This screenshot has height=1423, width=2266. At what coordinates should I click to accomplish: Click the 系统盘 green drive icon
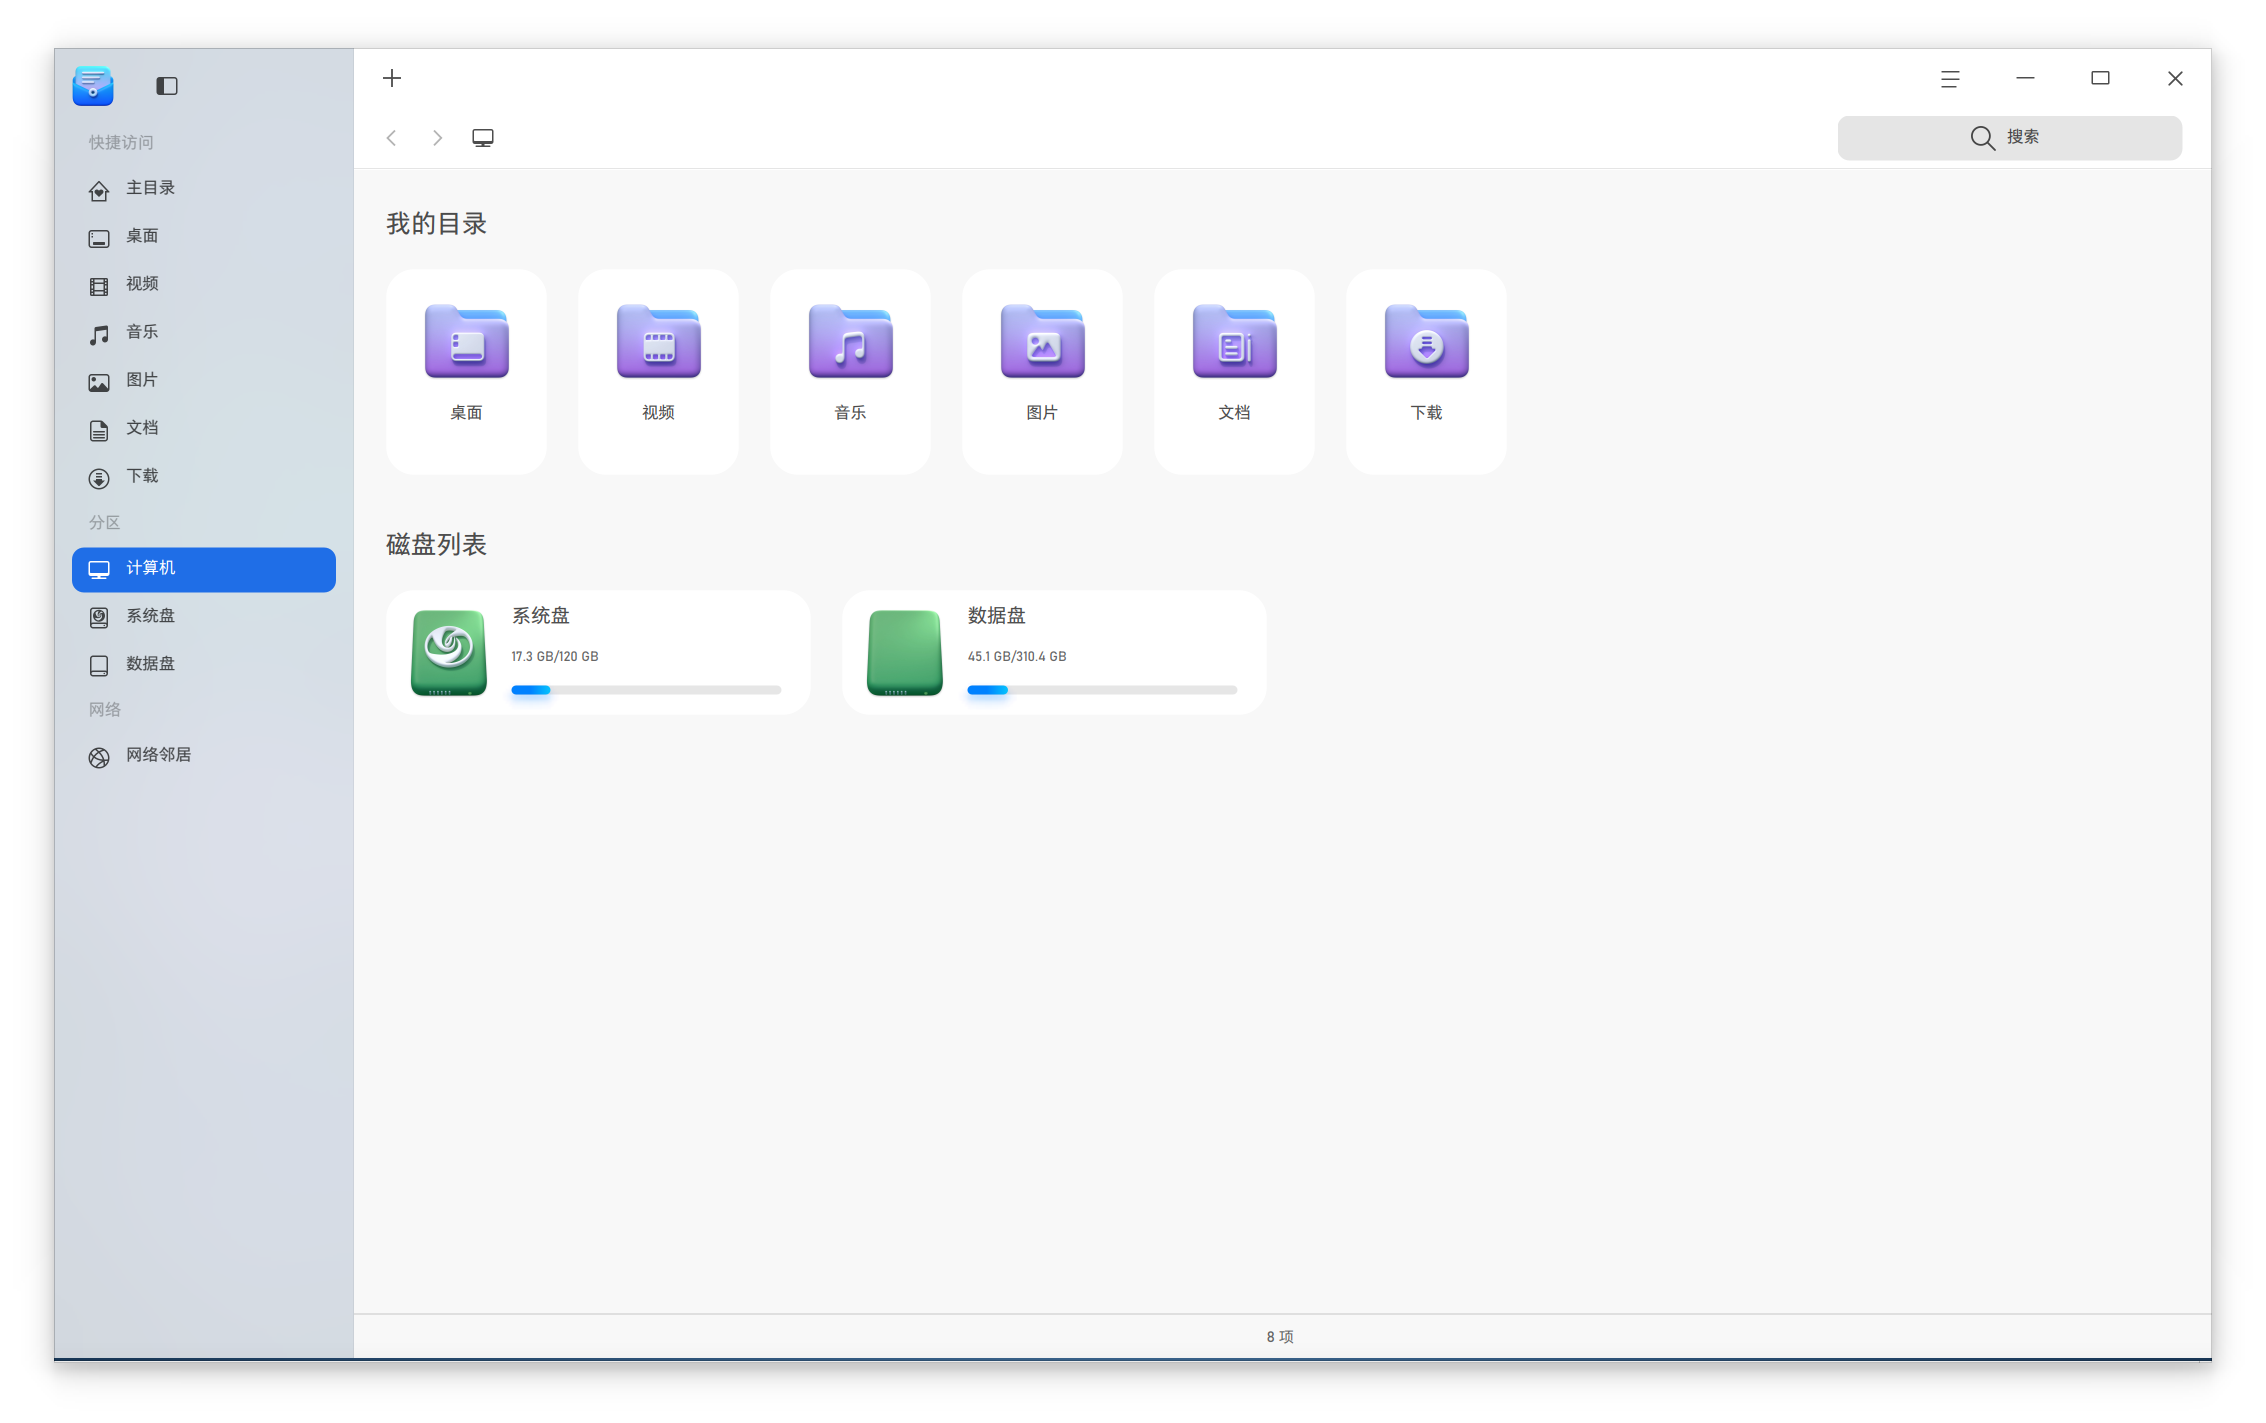coord(449,652)
